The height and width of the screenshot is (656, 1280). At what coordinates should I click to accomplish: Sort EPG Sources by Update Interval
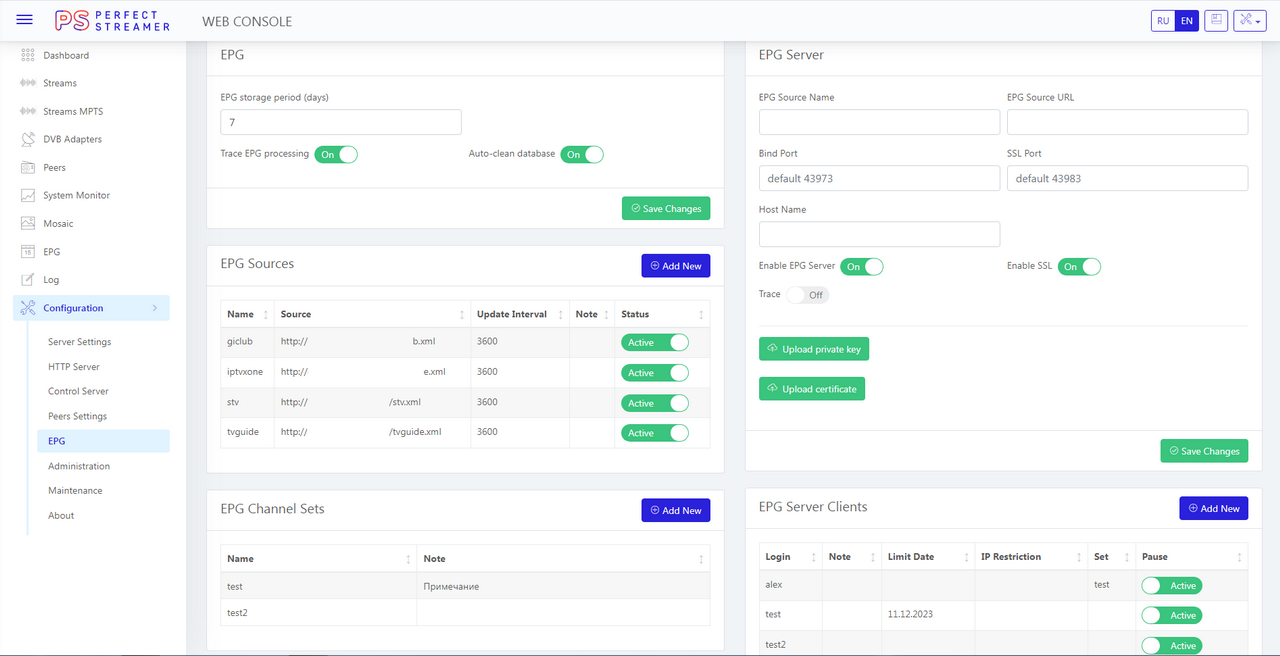pos(519,314)
